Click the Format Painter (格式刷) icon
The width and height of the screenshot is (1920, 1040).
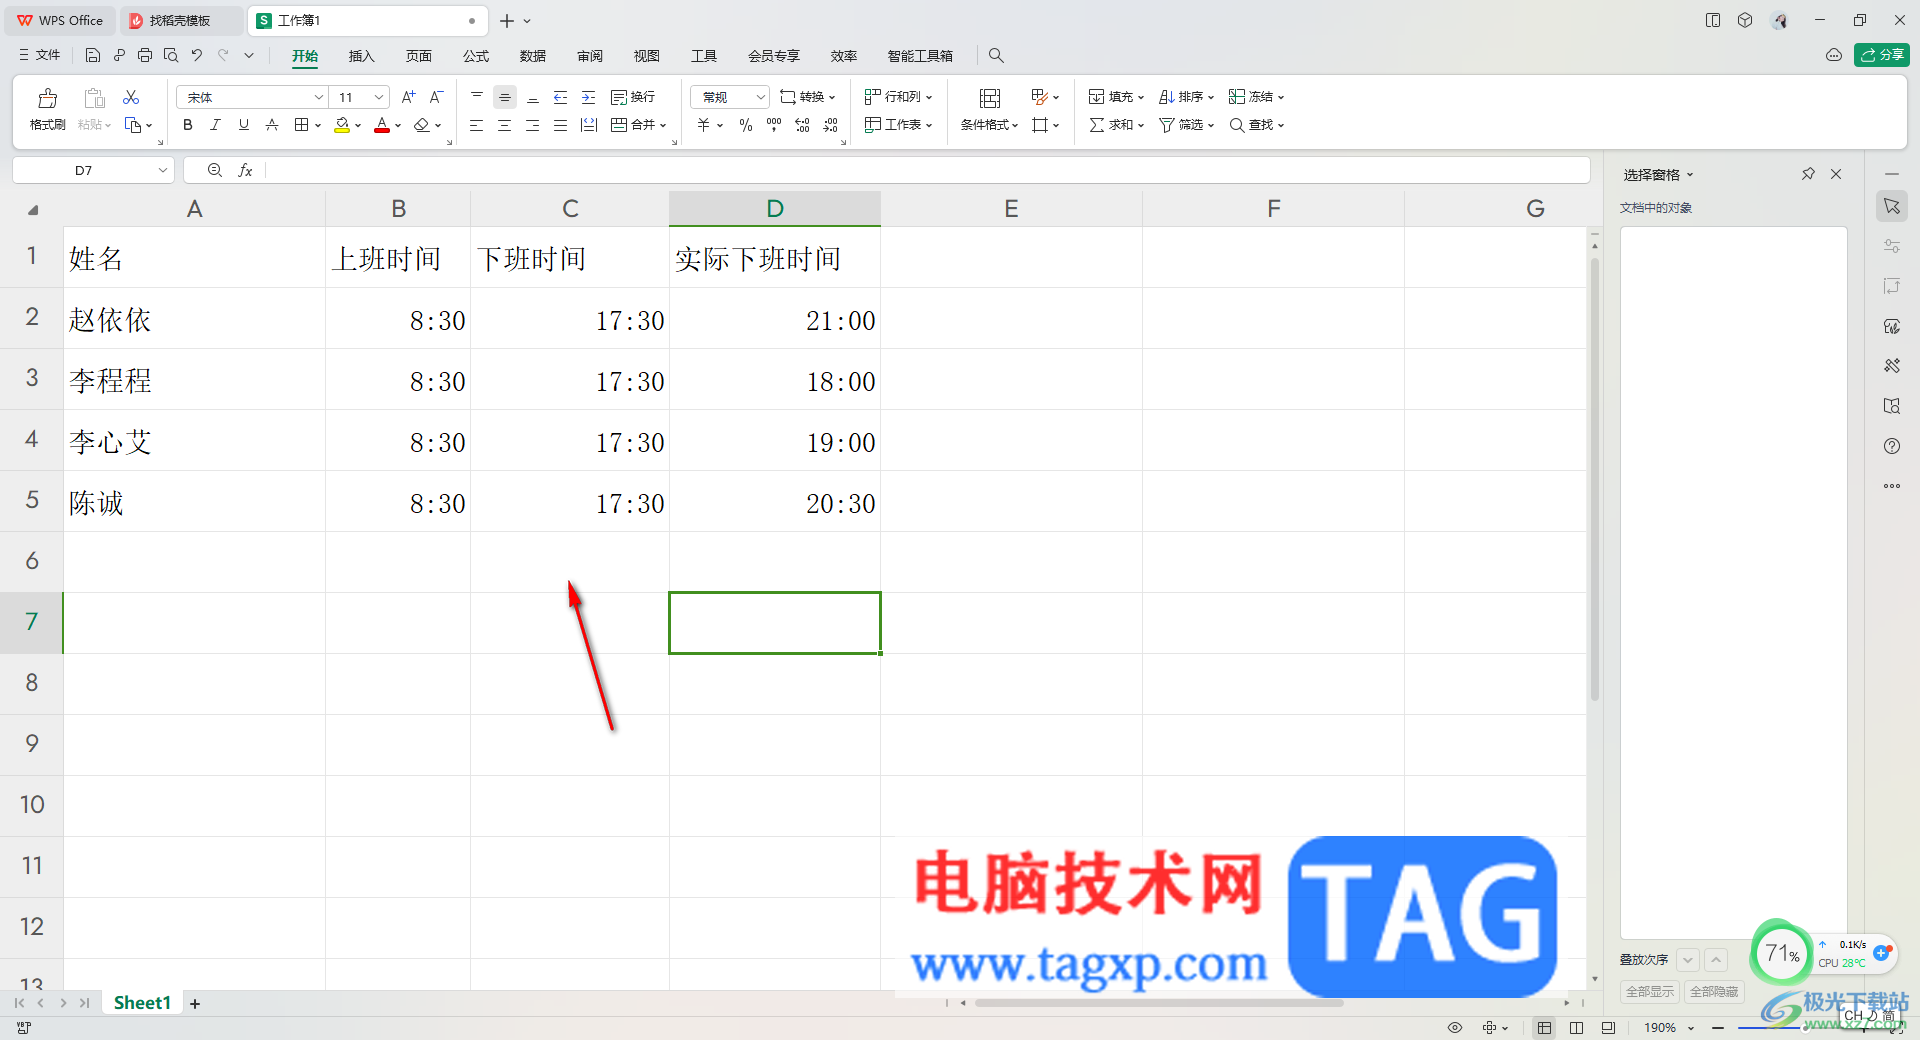[x=47, y=98]
